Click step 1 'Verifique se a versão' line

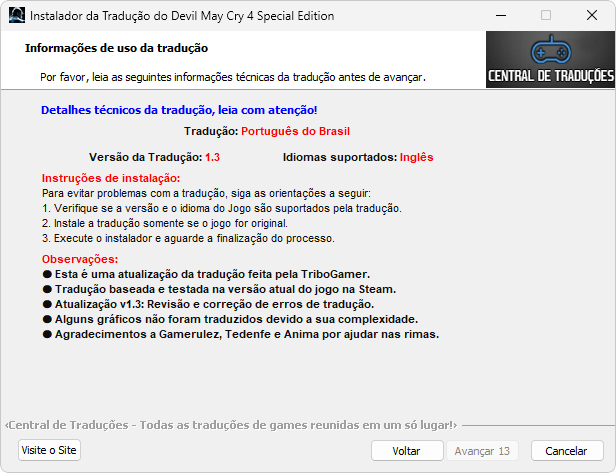click(222, 208)
